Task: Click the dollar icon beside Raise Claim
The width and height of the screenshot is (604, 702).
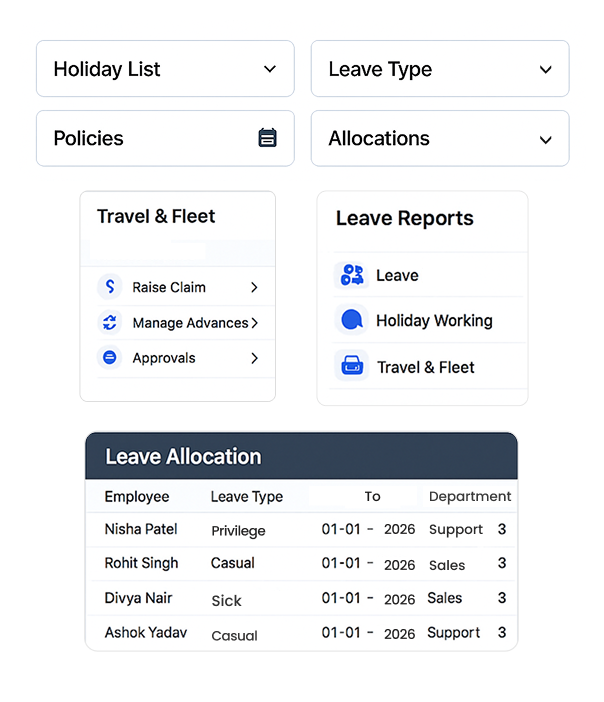Action: coord(110,287)
